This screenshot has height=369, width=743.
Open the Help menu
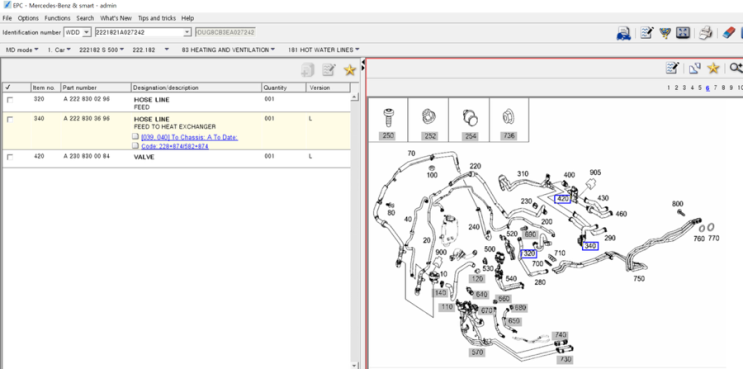coord(188,18)
